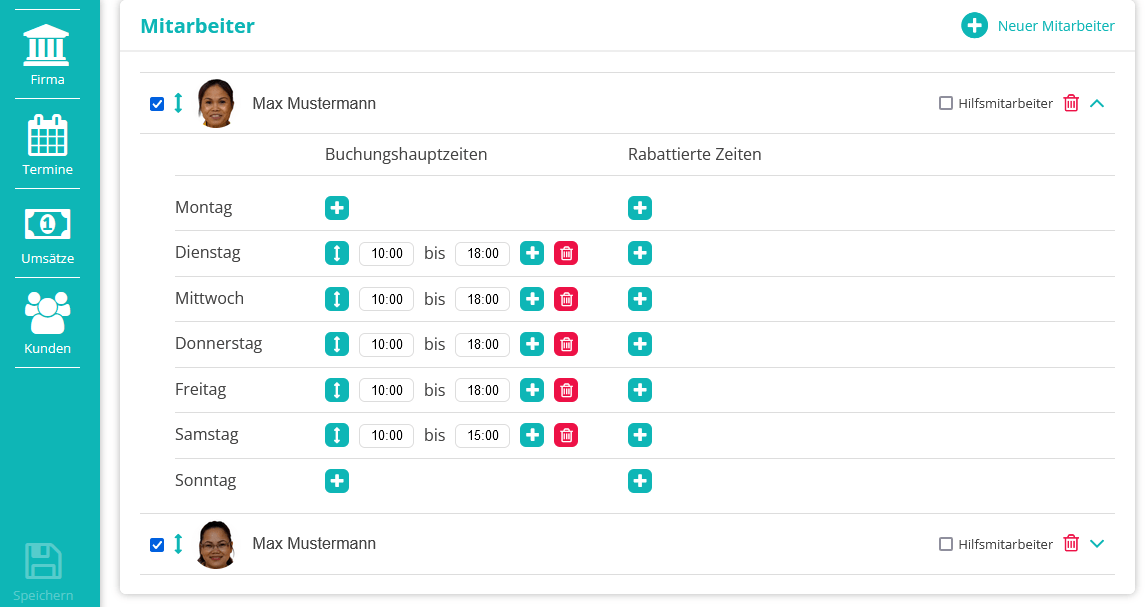
Task: Click the second employee's profile photo
Action: click(216, 544)
